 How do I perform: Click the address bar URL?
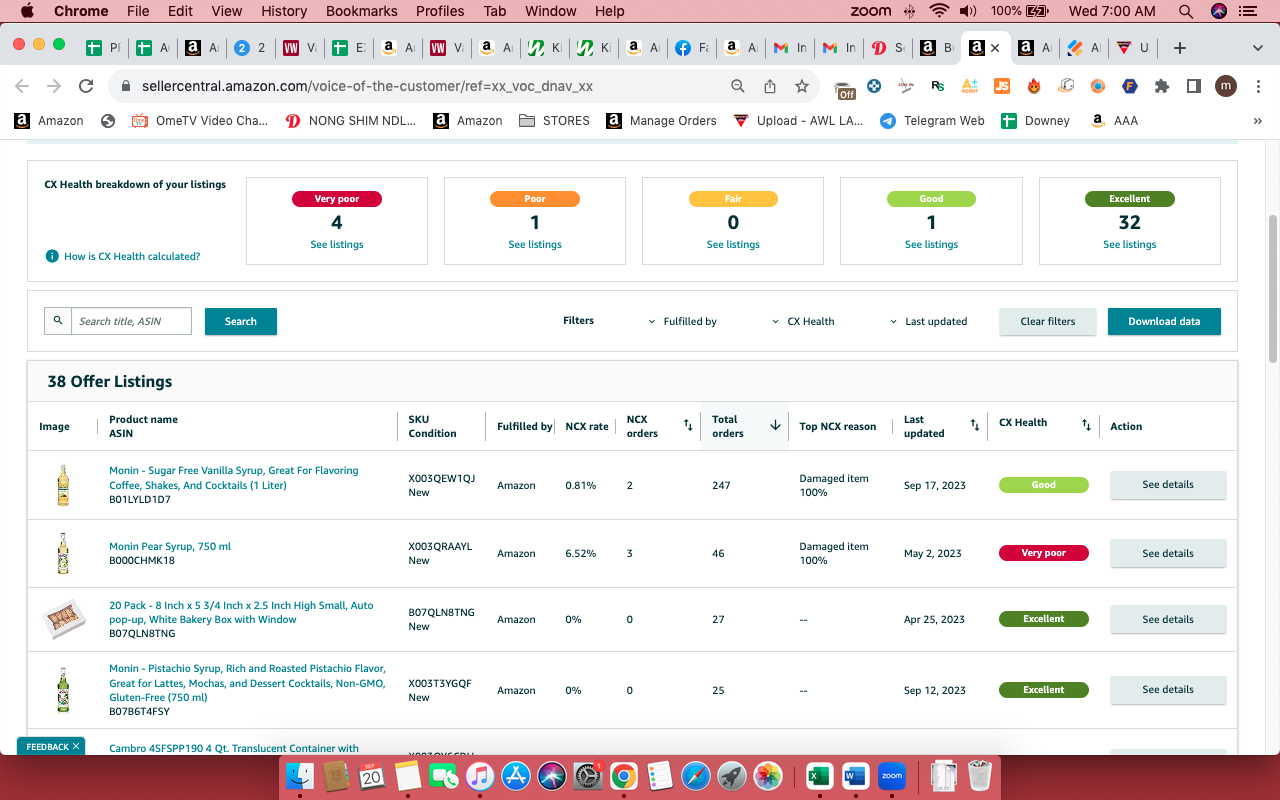367,86
